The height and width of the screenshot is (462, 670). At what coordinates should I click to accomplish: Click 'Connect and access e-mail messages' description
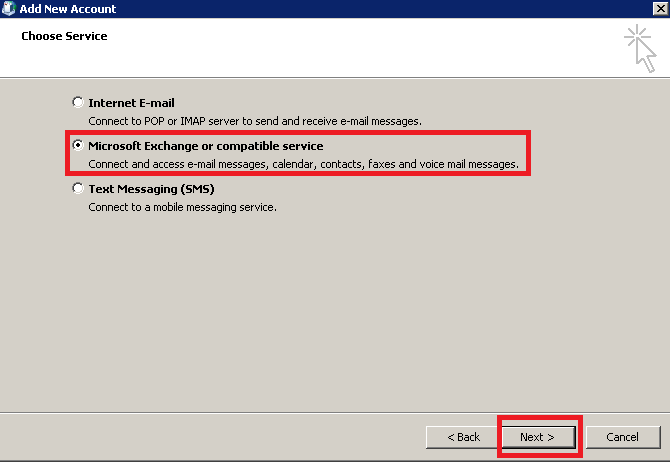point(303,164)
